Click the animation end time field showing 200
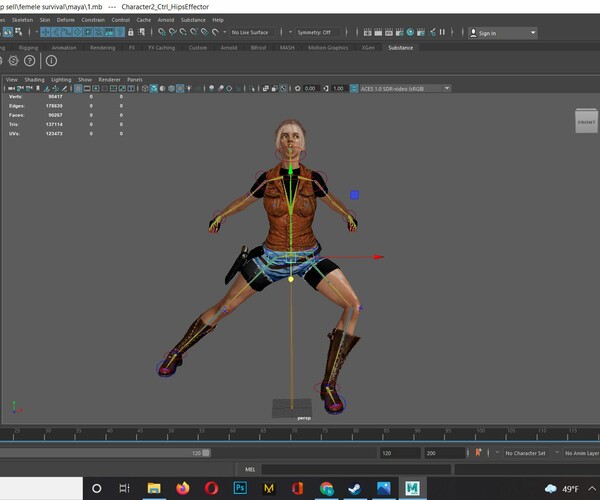Viewport: 600px width, 500px height. coord(445,453)
